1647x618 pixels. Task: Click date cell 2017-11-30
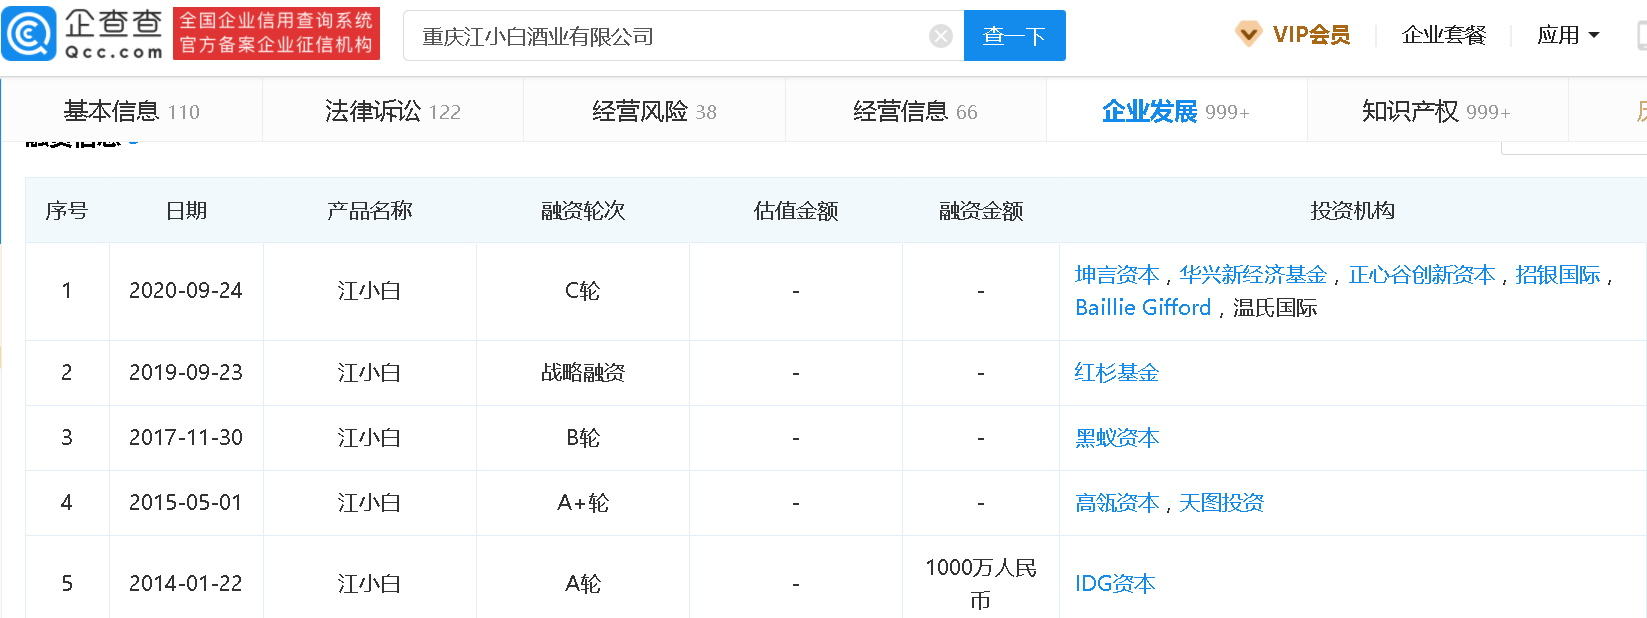186,438
